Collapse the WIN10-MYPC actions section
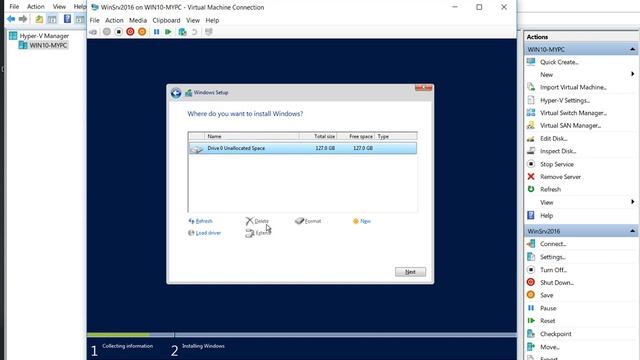This screenshot has height=360, width=640. (x=632, y=49)
